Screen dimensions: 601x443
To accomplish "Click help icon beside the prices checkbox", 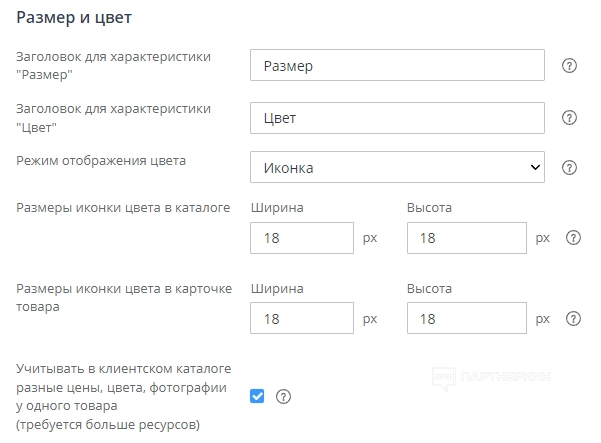I will pyautogui.click(x=283, y=396).
